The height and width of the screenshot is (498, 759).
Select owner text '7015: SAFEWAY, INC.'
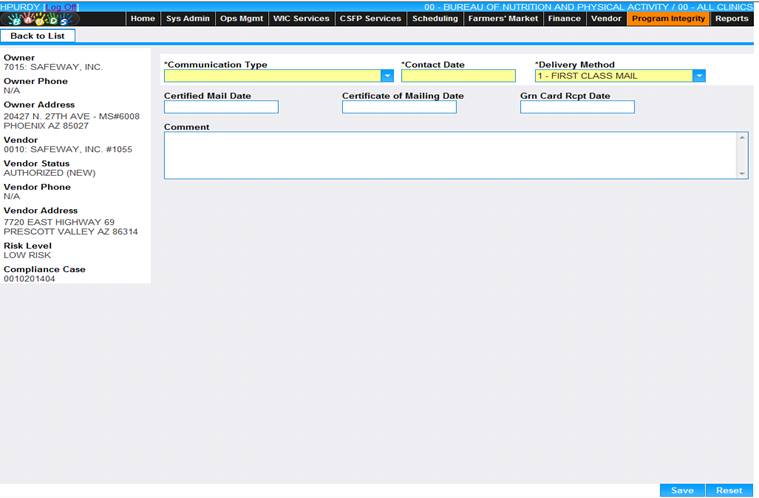point(53,67)
